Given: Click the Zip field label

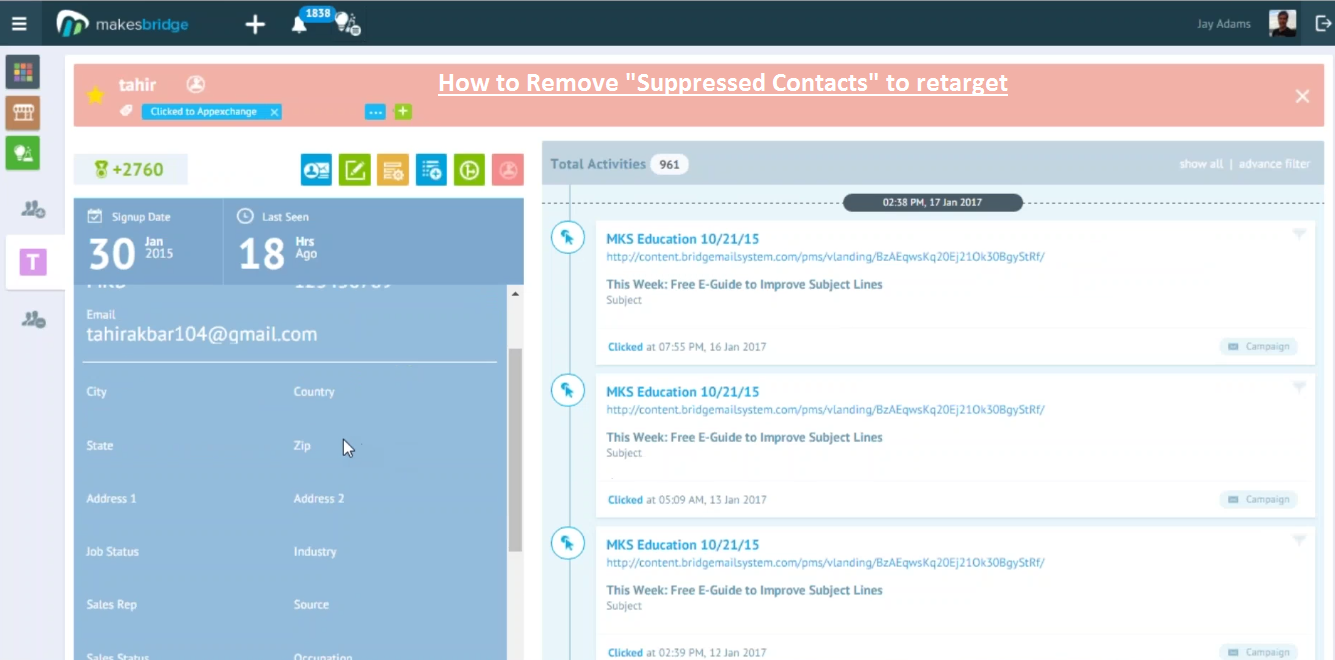Looking at the screenshot, I should tap(302, 446).
